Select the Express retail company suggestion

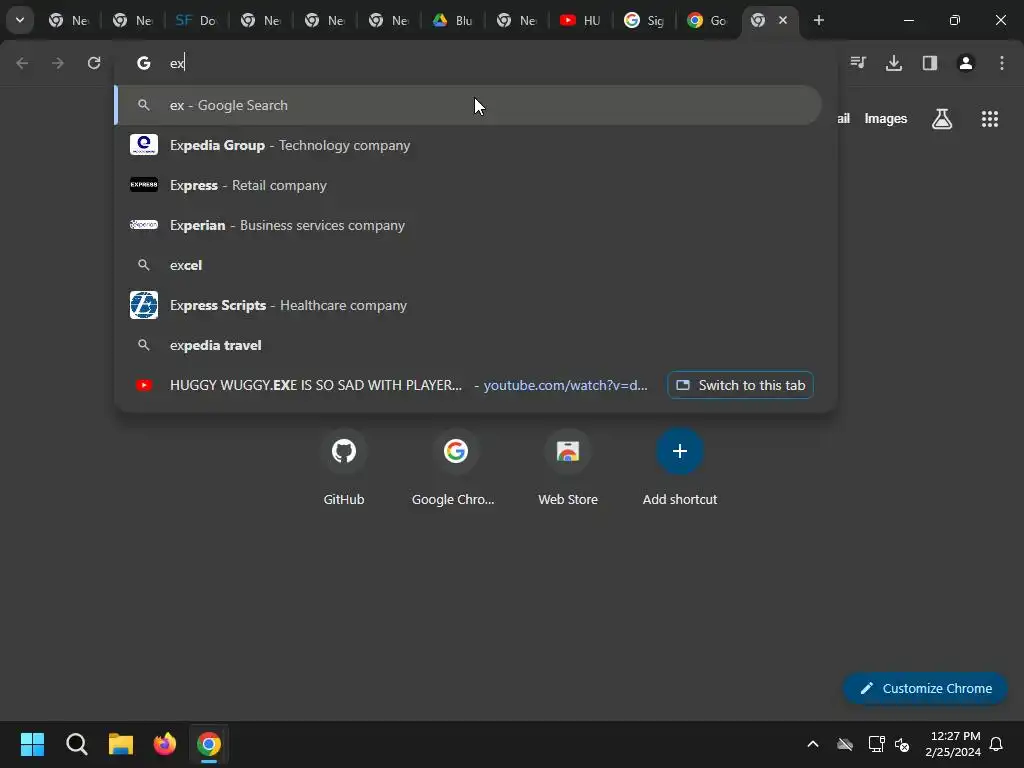click(468, 185)
